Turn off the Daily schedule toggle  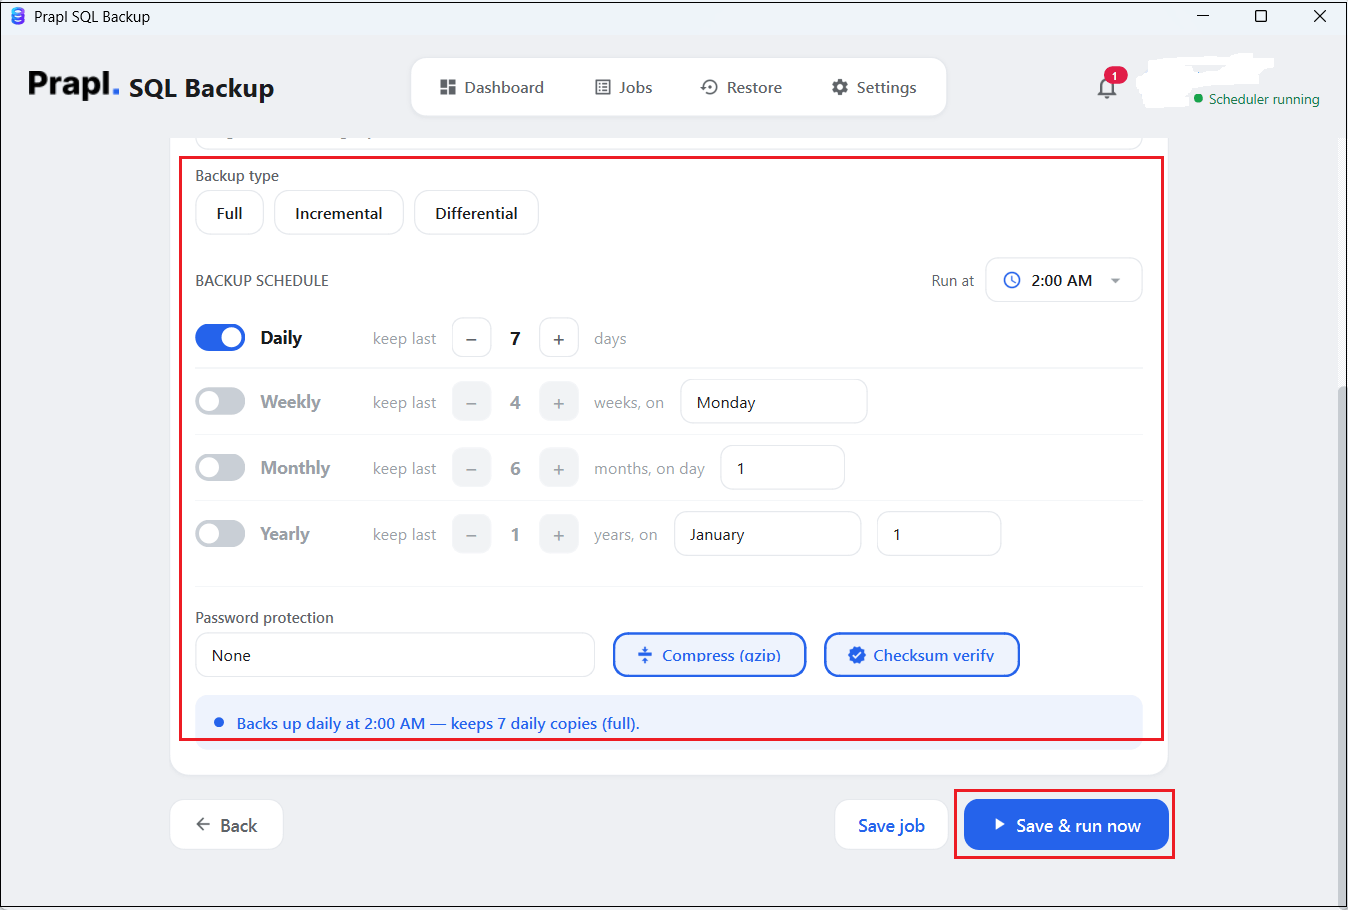(220, 338)
